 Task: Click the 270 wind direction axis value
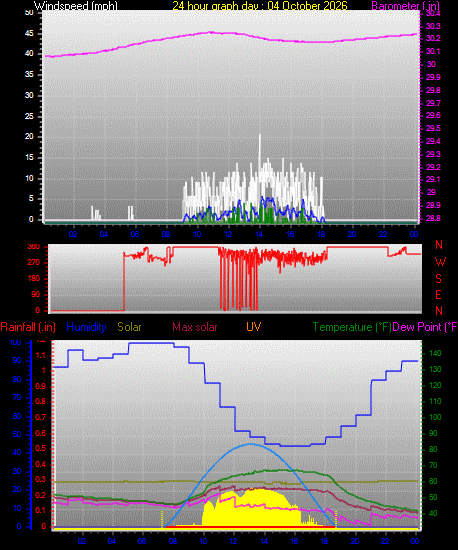pos(34,262)
